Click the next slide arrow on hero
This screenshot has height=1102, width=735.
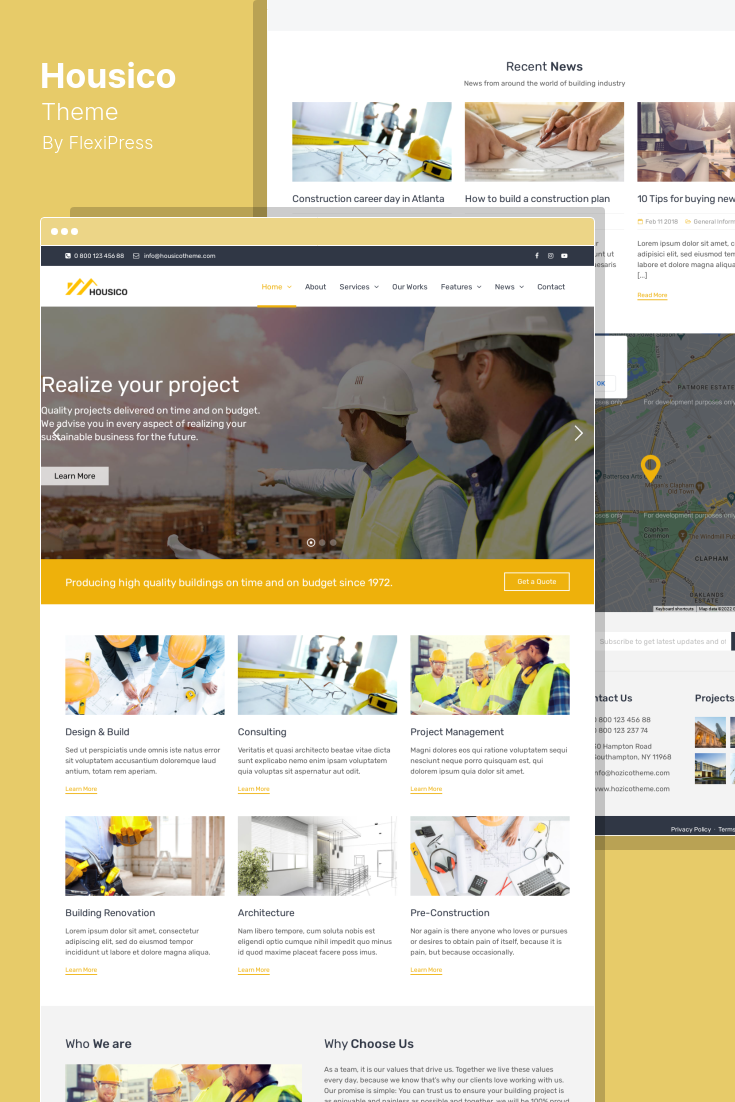coord(578,433)
